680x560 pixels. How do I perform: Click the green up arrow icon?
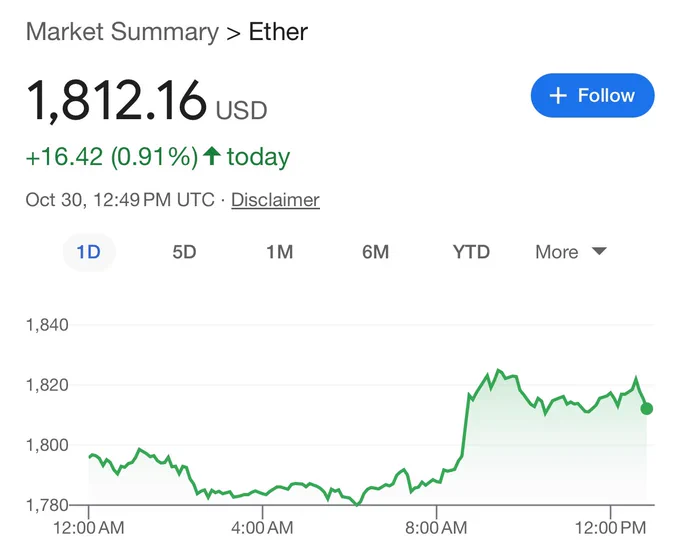tap(212, 156)
